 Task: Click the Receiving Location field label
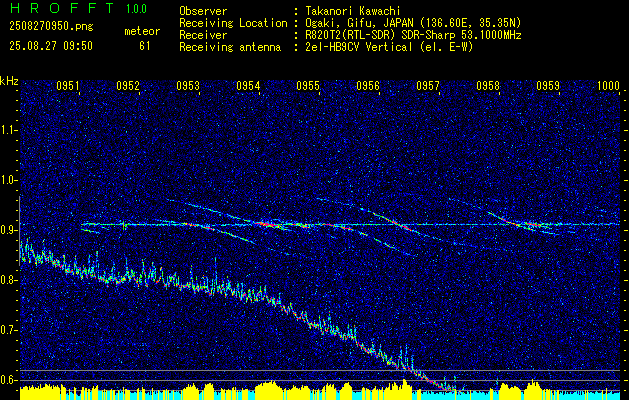(233, 23)
